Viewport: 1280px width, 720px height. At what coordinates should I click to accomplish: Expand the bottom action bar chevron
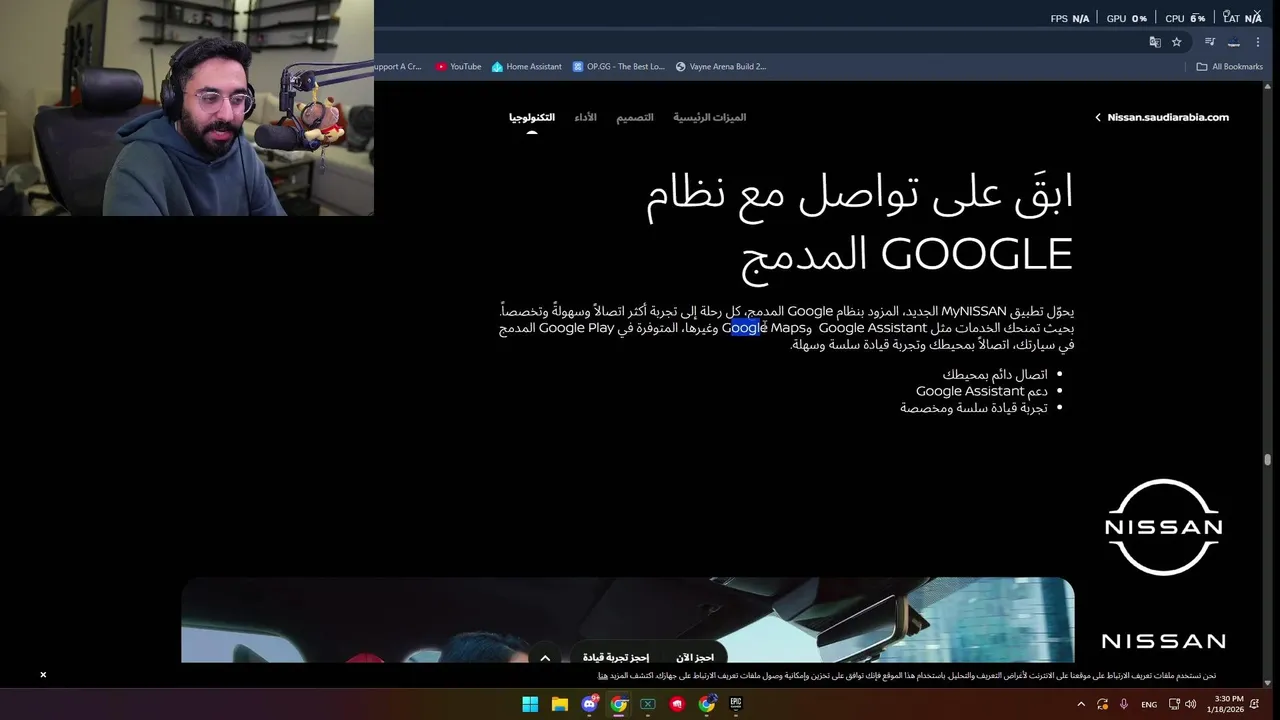[x=545, y=658]
